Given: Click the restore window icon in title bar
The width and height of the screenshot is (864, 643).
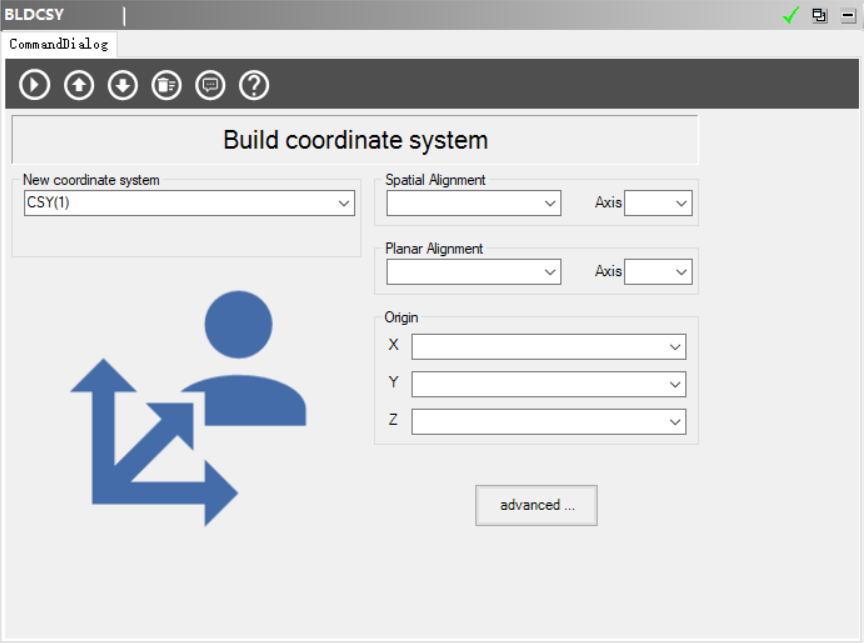Looking at the screenshot, I should click(x=820, y=15).
